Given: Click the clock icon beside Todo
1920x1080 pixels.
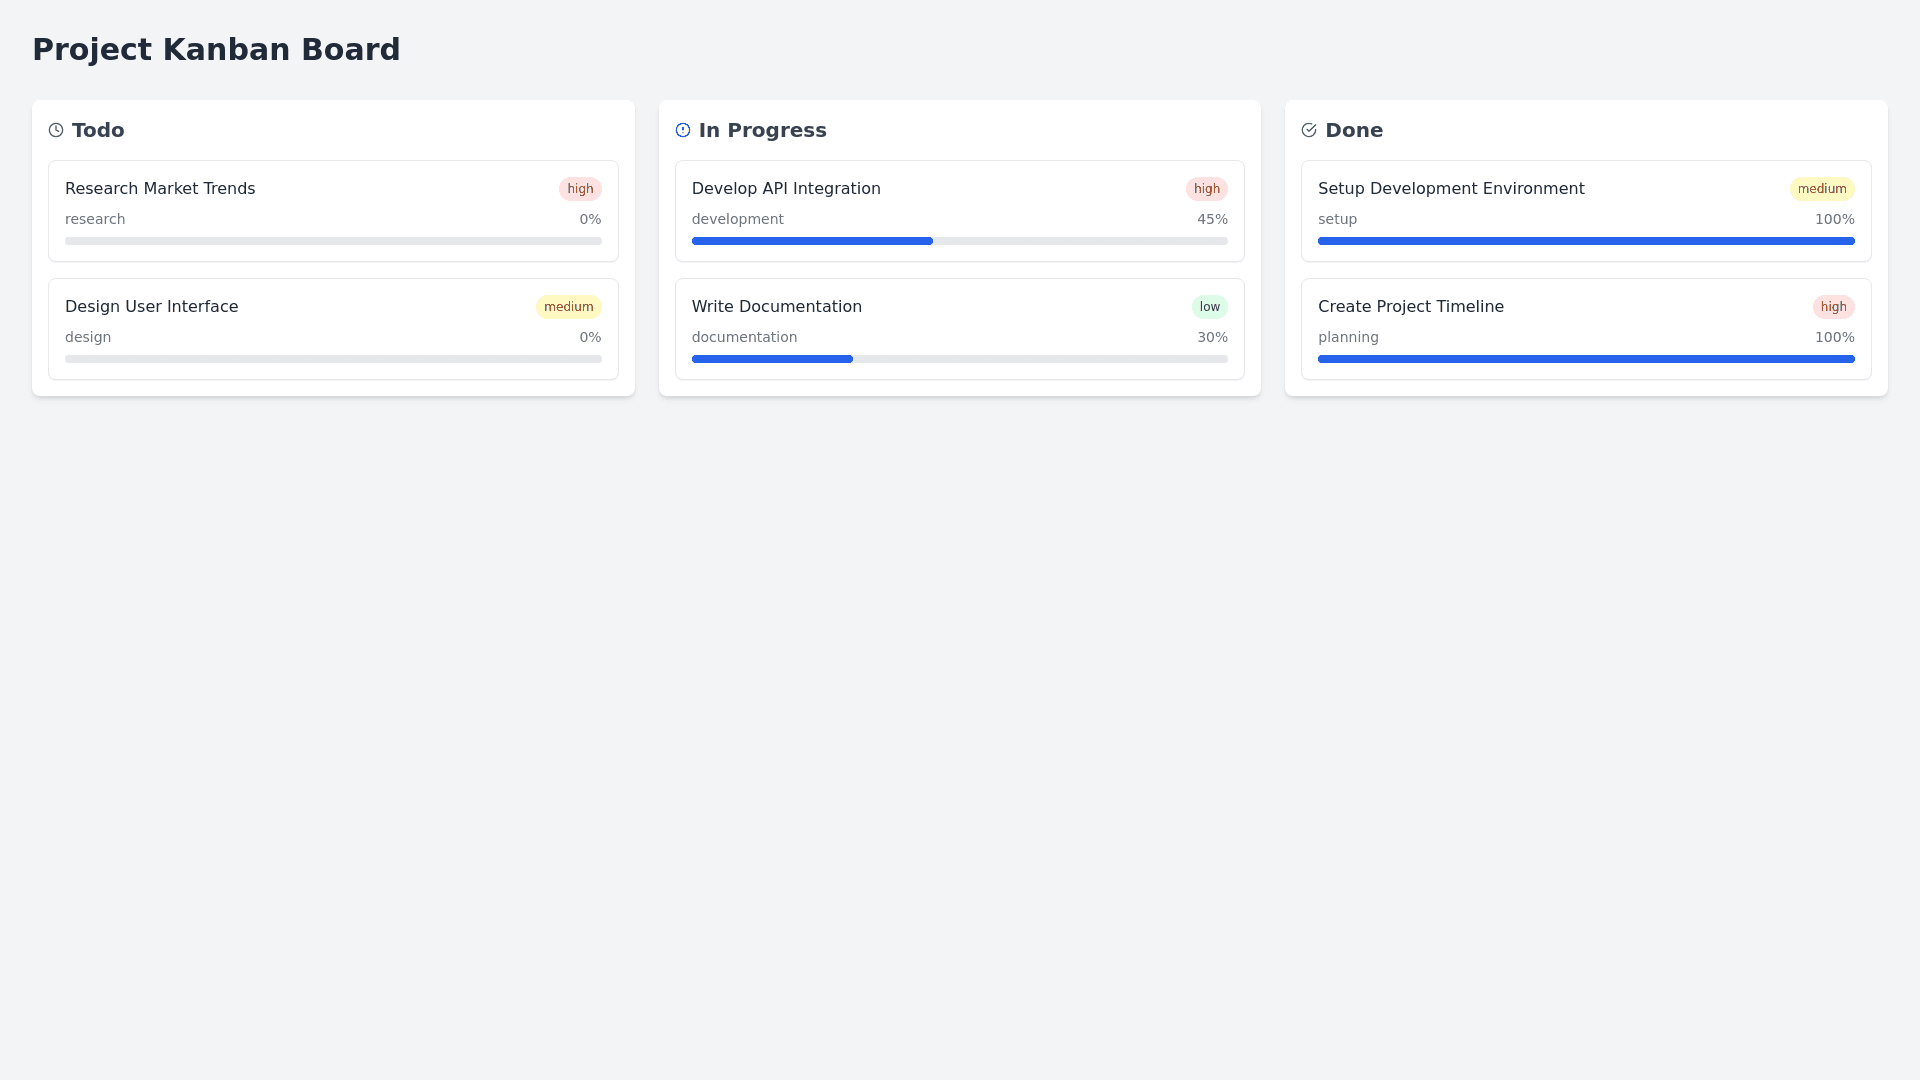Looking at the screenshot, I should point(56,130).
